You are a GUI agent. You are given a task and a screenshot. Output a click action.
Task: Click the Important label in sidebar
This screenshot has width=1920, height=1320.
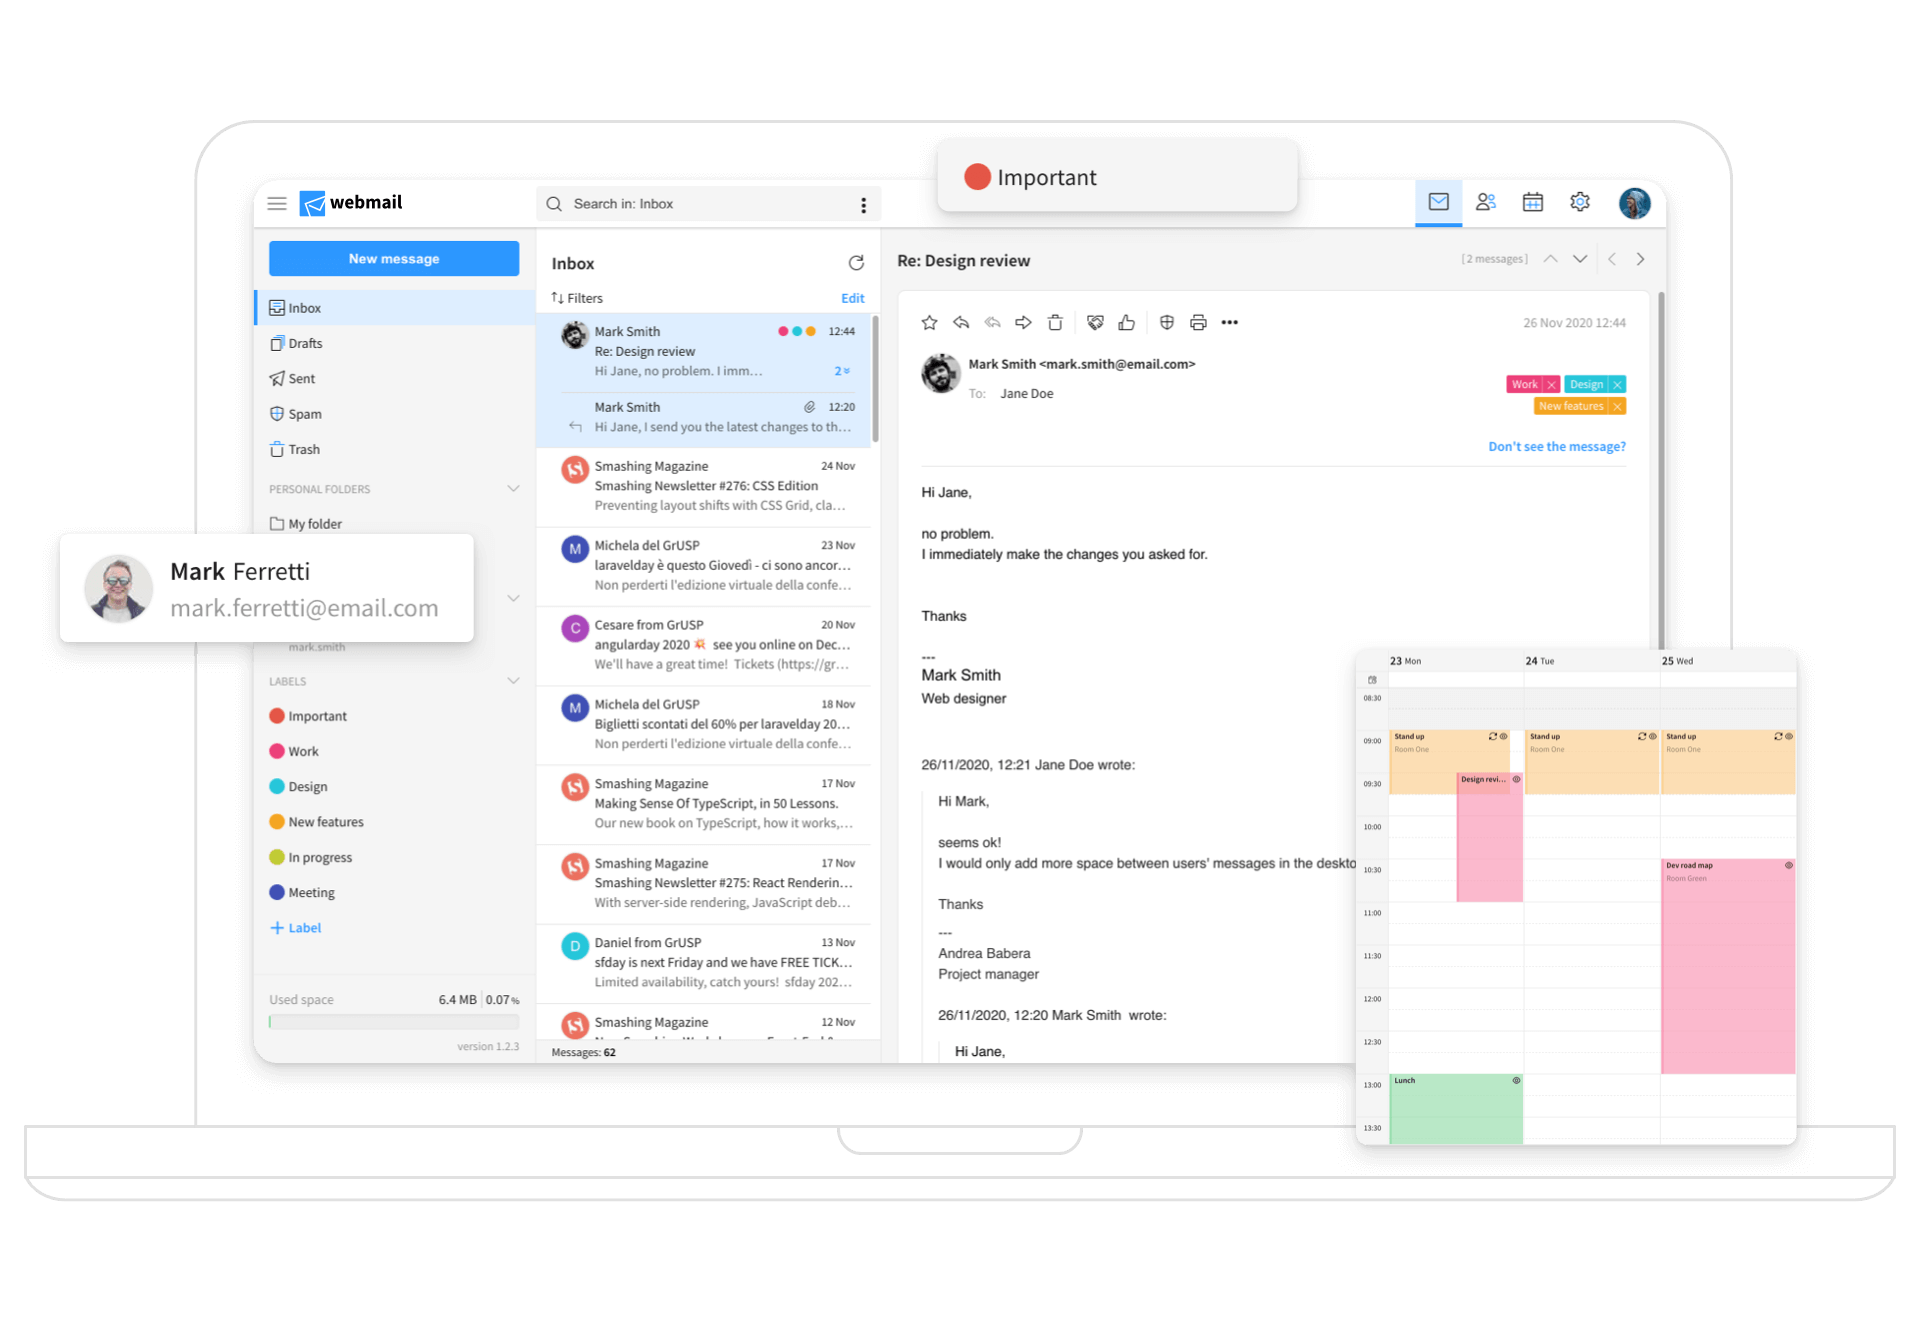tap(318, 716)
